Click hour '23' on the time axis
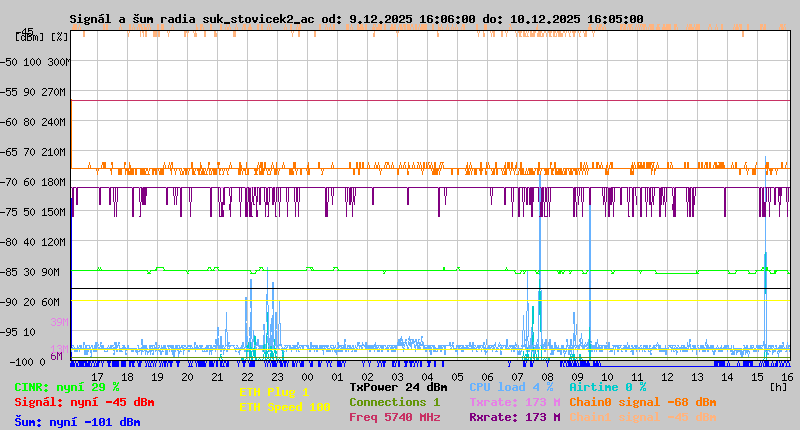 [278, 377]
